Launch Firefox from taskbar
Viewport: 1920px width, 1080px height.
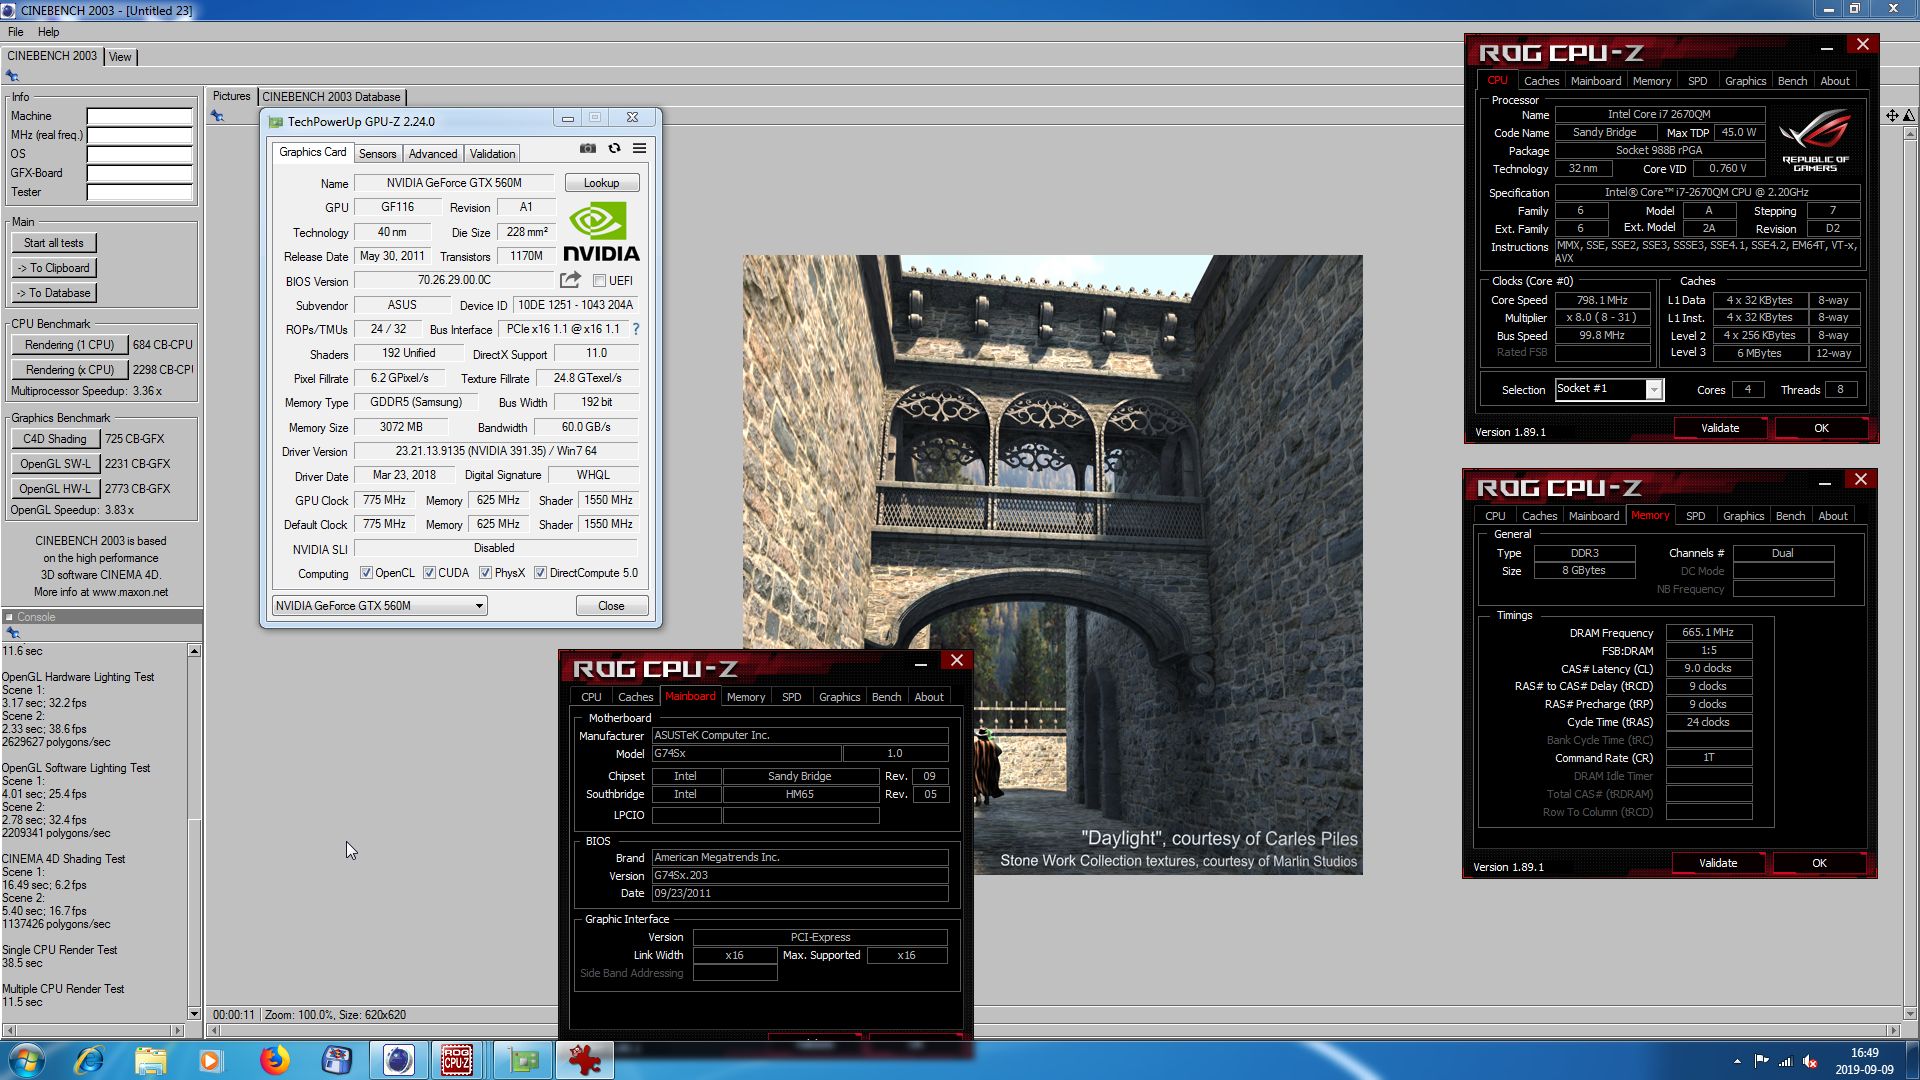point(274,1060)
